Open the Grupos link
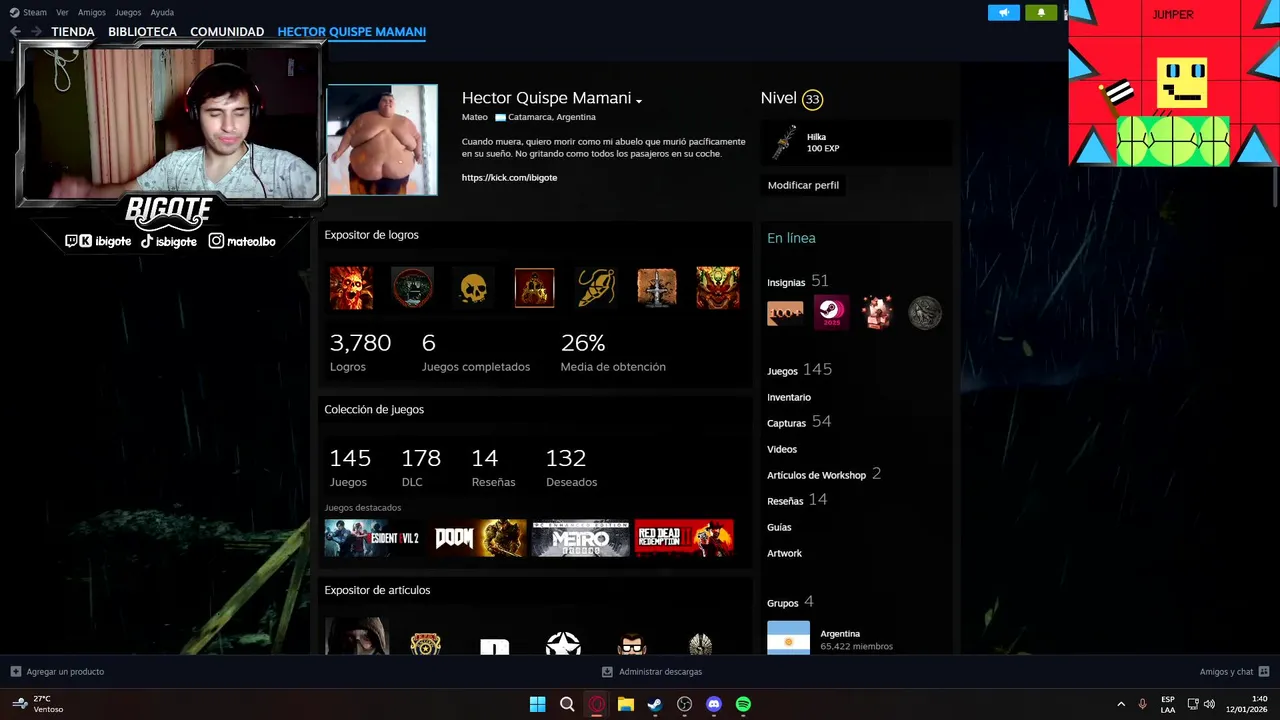 (783, 603)
